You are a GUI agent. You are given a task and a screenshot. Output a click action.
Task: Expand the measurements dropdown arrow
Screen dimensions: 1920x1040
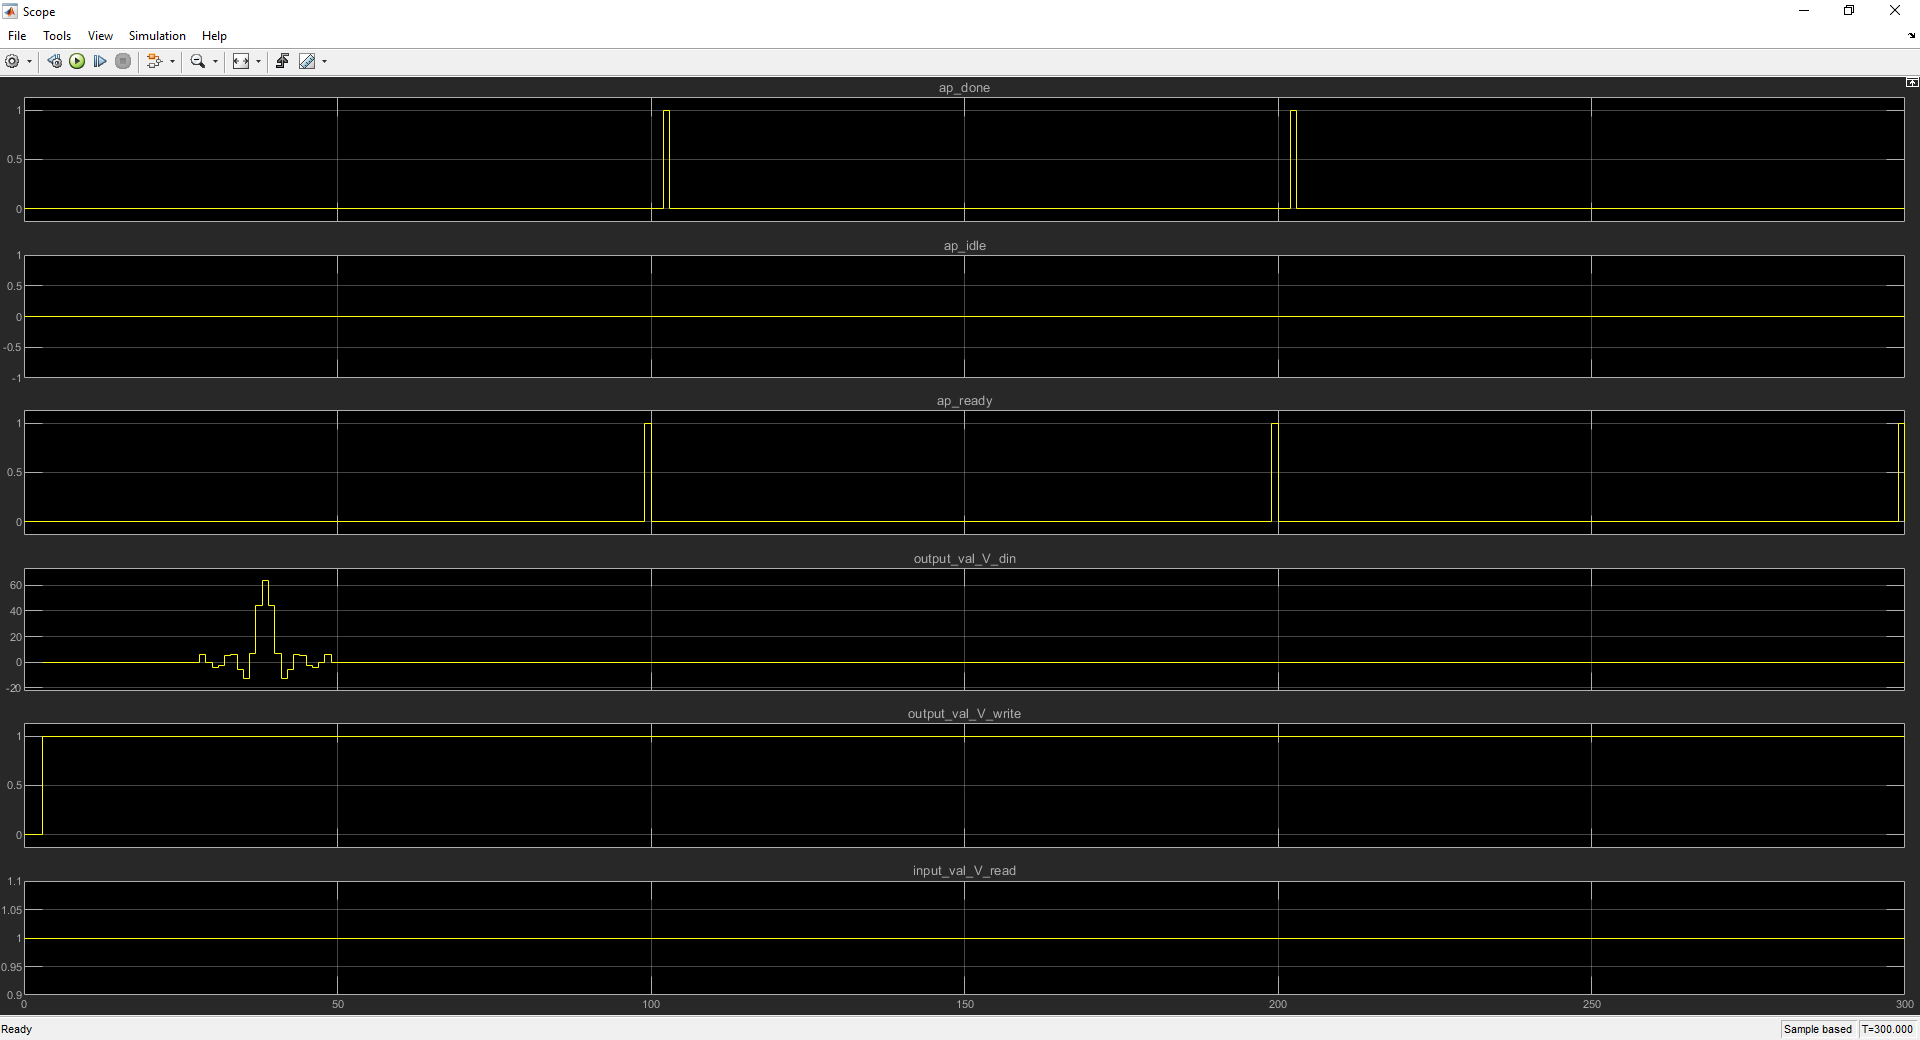pyautogui.click(x=324, y=62)
